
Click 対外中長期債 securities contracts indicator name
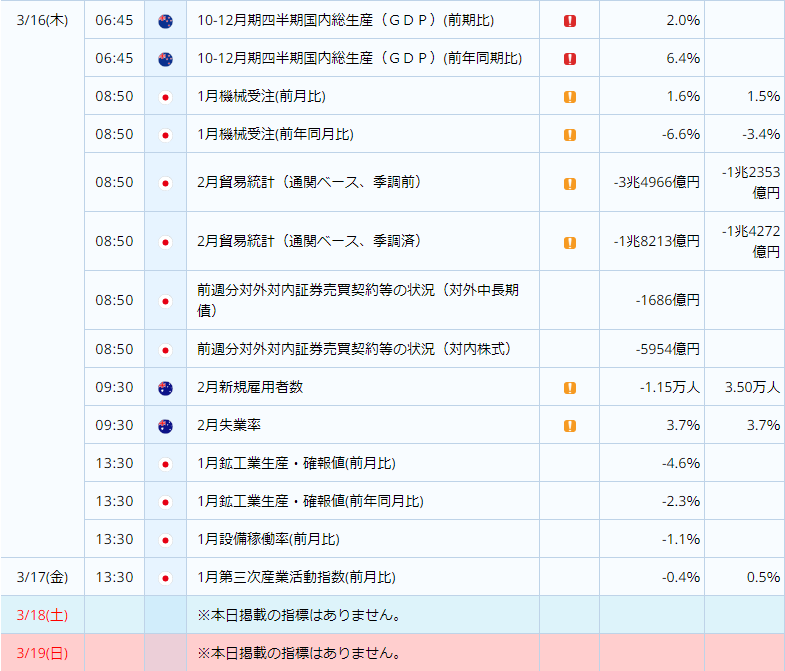click(x=358, y=300)
